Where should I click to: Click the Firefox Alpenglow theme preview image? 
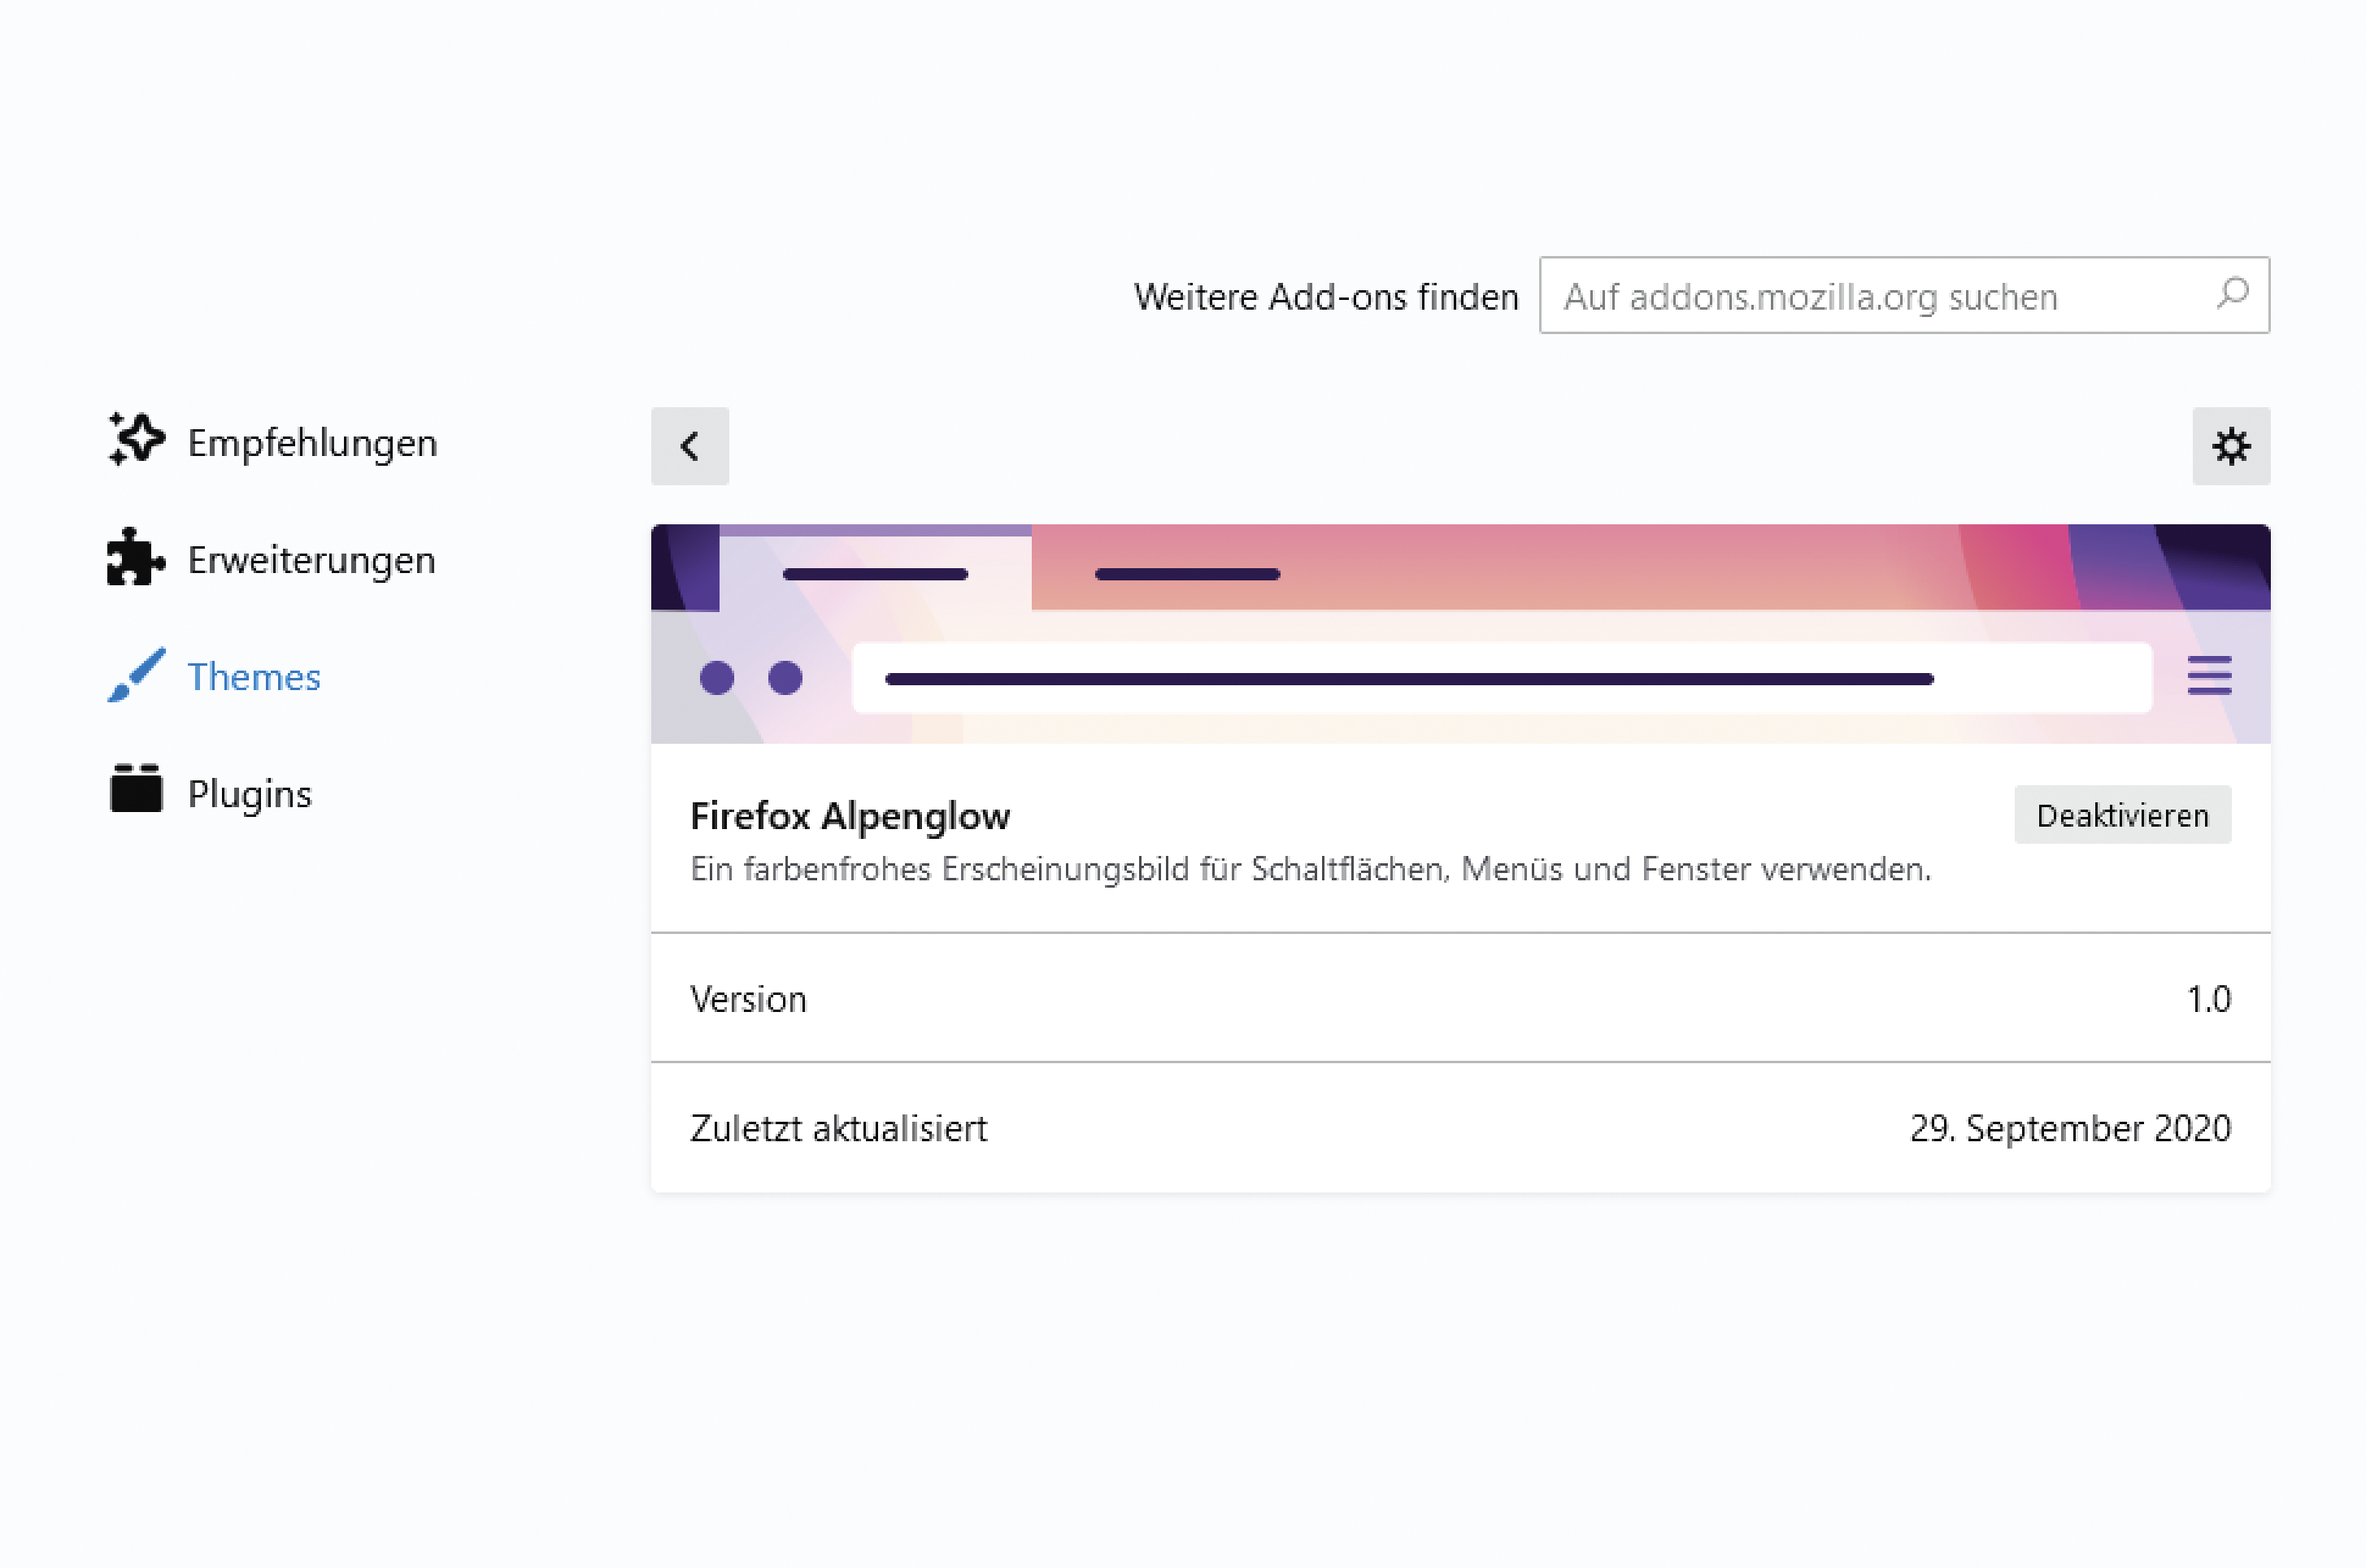pyautogui.click(x=1460, y=634)
